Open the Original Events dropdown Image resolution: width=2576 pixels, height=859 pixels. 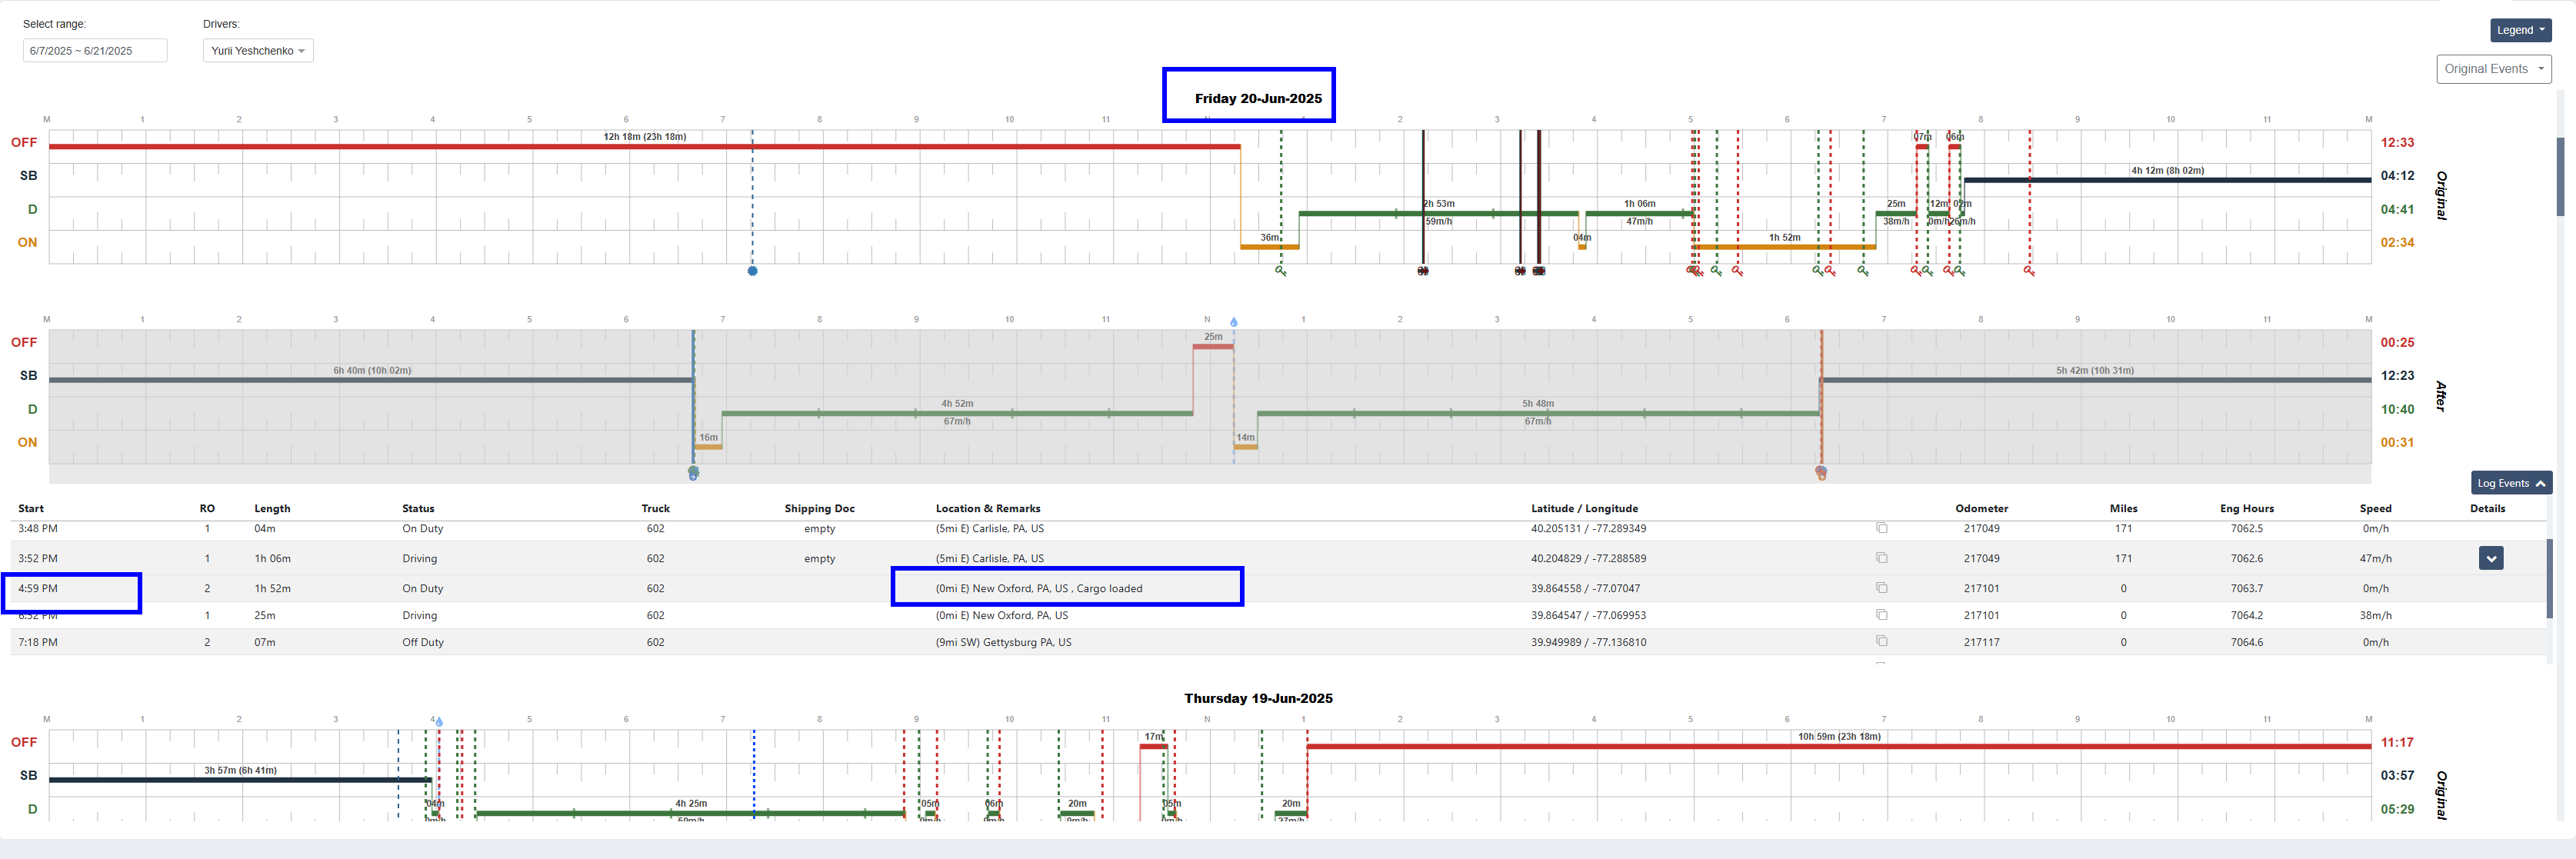click(x=2493, y=69)
